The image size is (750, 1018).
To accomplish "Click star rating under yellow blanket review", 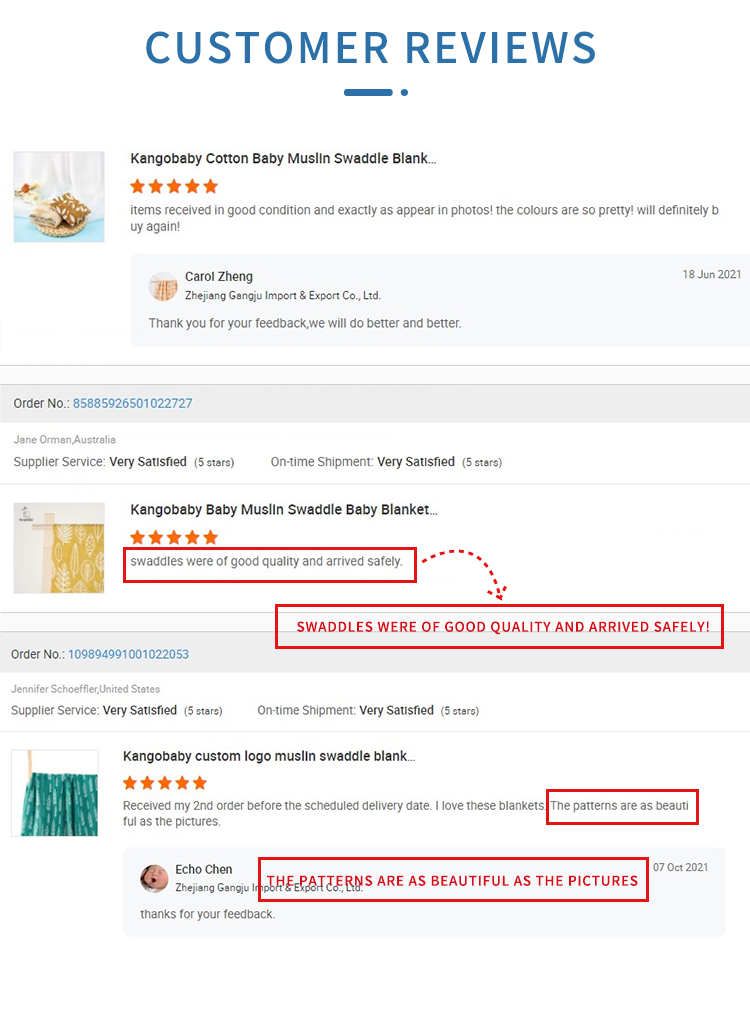I will click(x=174, y=537).
